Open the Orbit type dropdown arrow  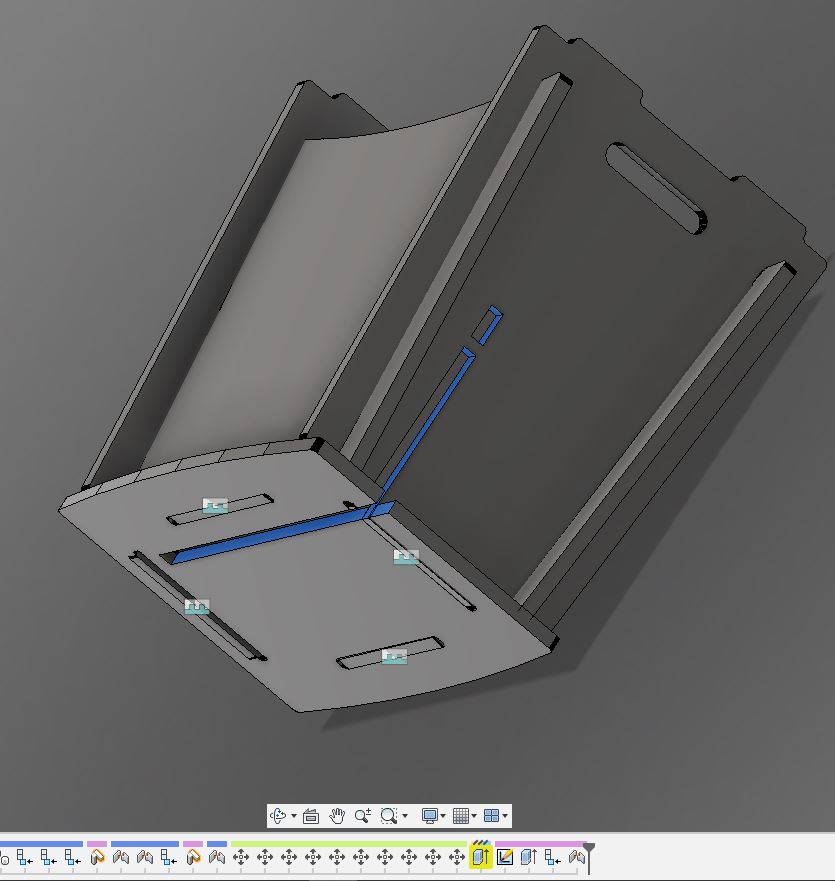tap(293, 816)
